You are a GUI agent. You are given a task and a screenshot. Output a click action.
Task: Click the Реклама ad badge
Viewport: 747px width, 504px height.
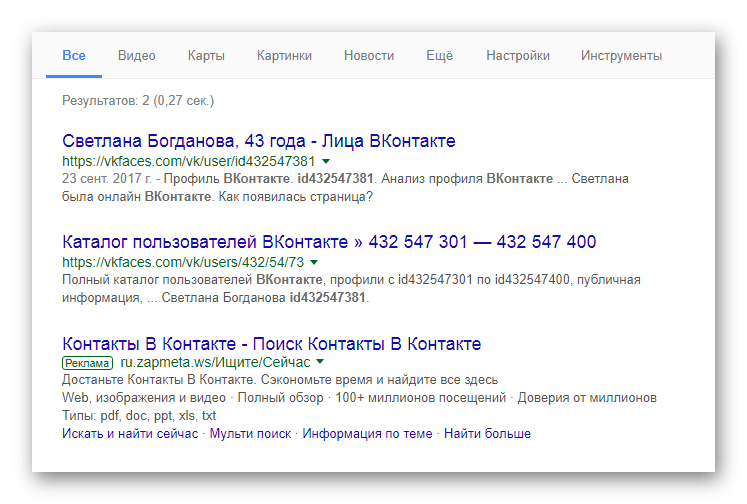tap(87, 363)
